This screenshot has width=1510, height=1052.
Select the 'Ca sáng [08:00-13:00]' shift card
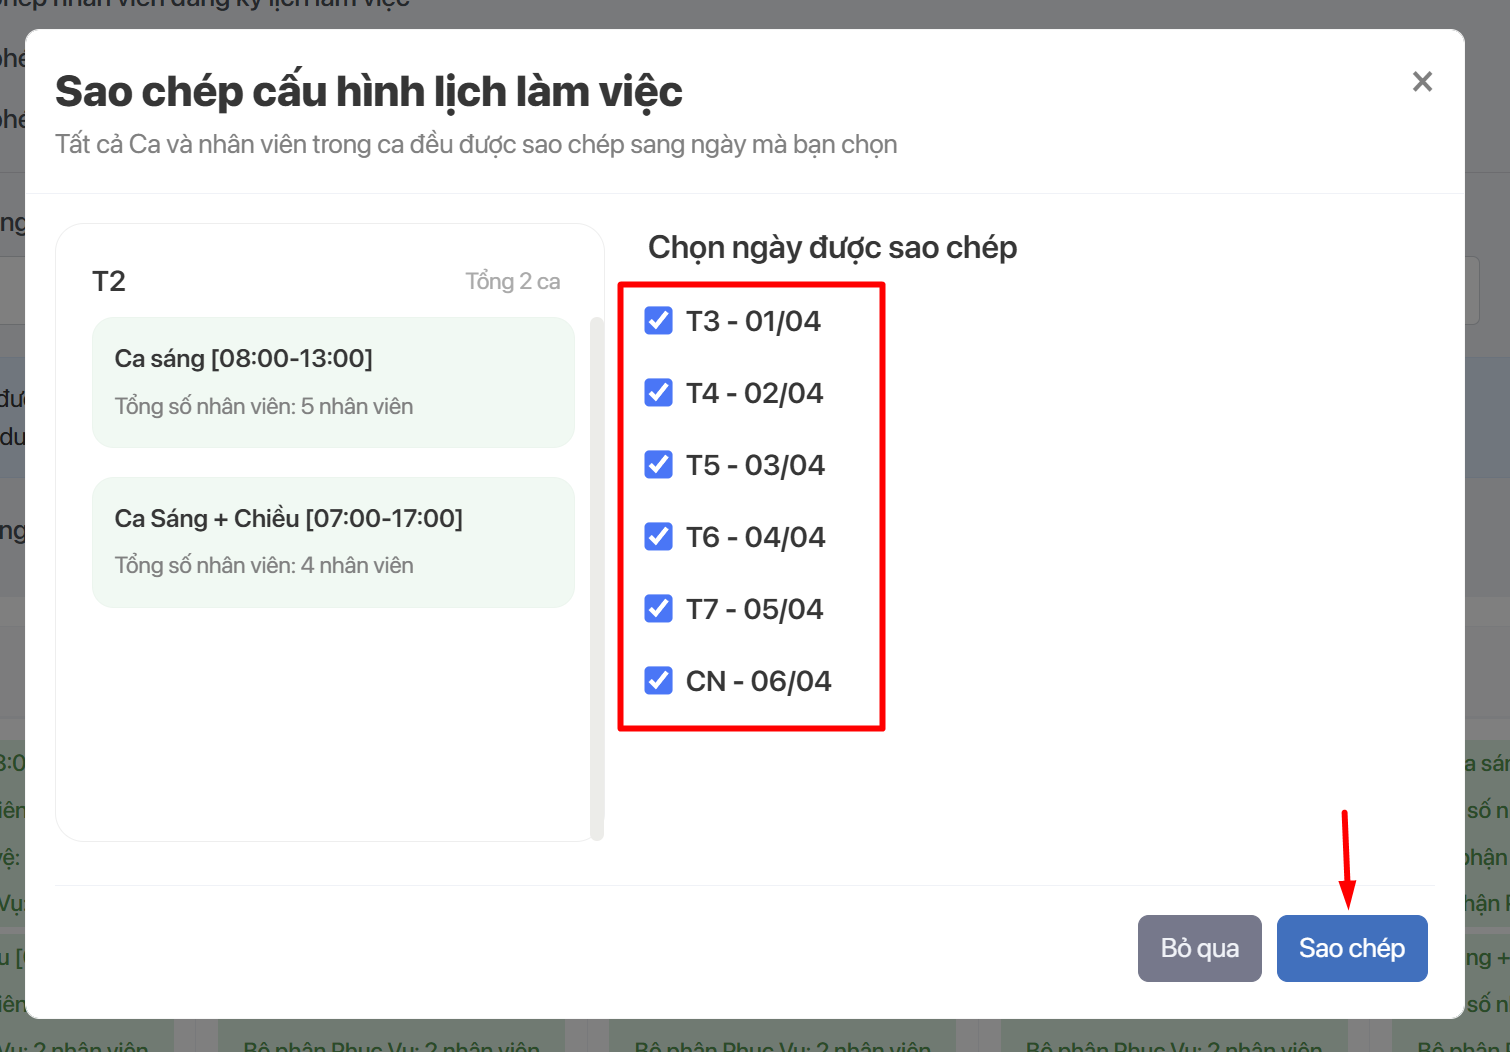(x=333, y=382)
